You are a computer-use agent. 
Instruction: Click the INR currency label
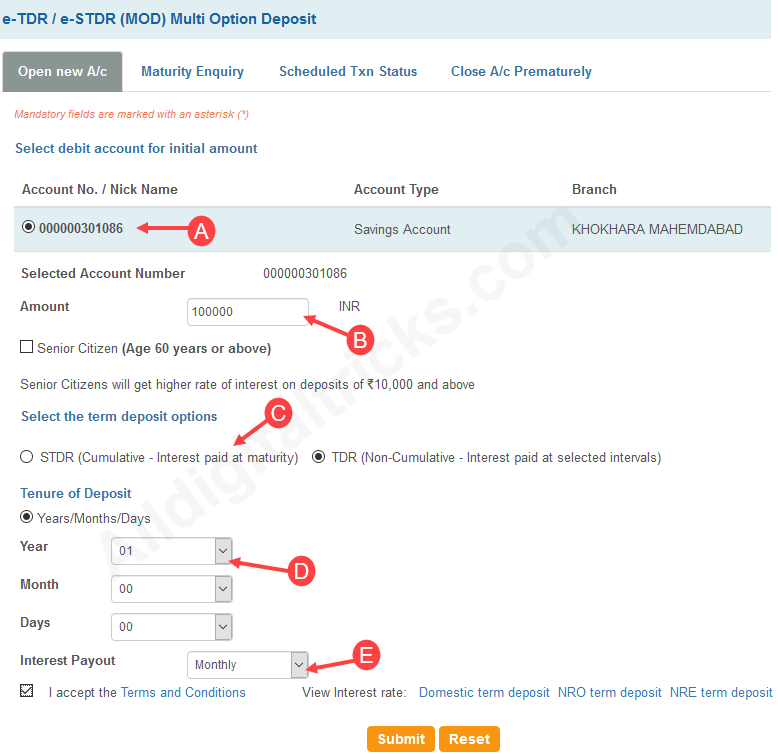click(349, 306)
